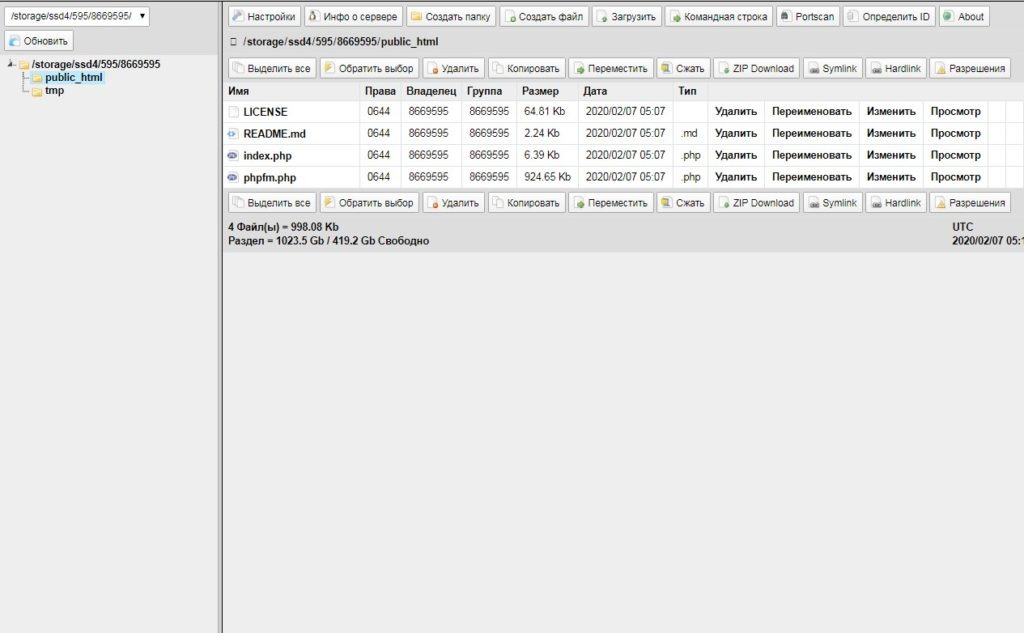Click the LICENSE file icon

pos(233,112)
